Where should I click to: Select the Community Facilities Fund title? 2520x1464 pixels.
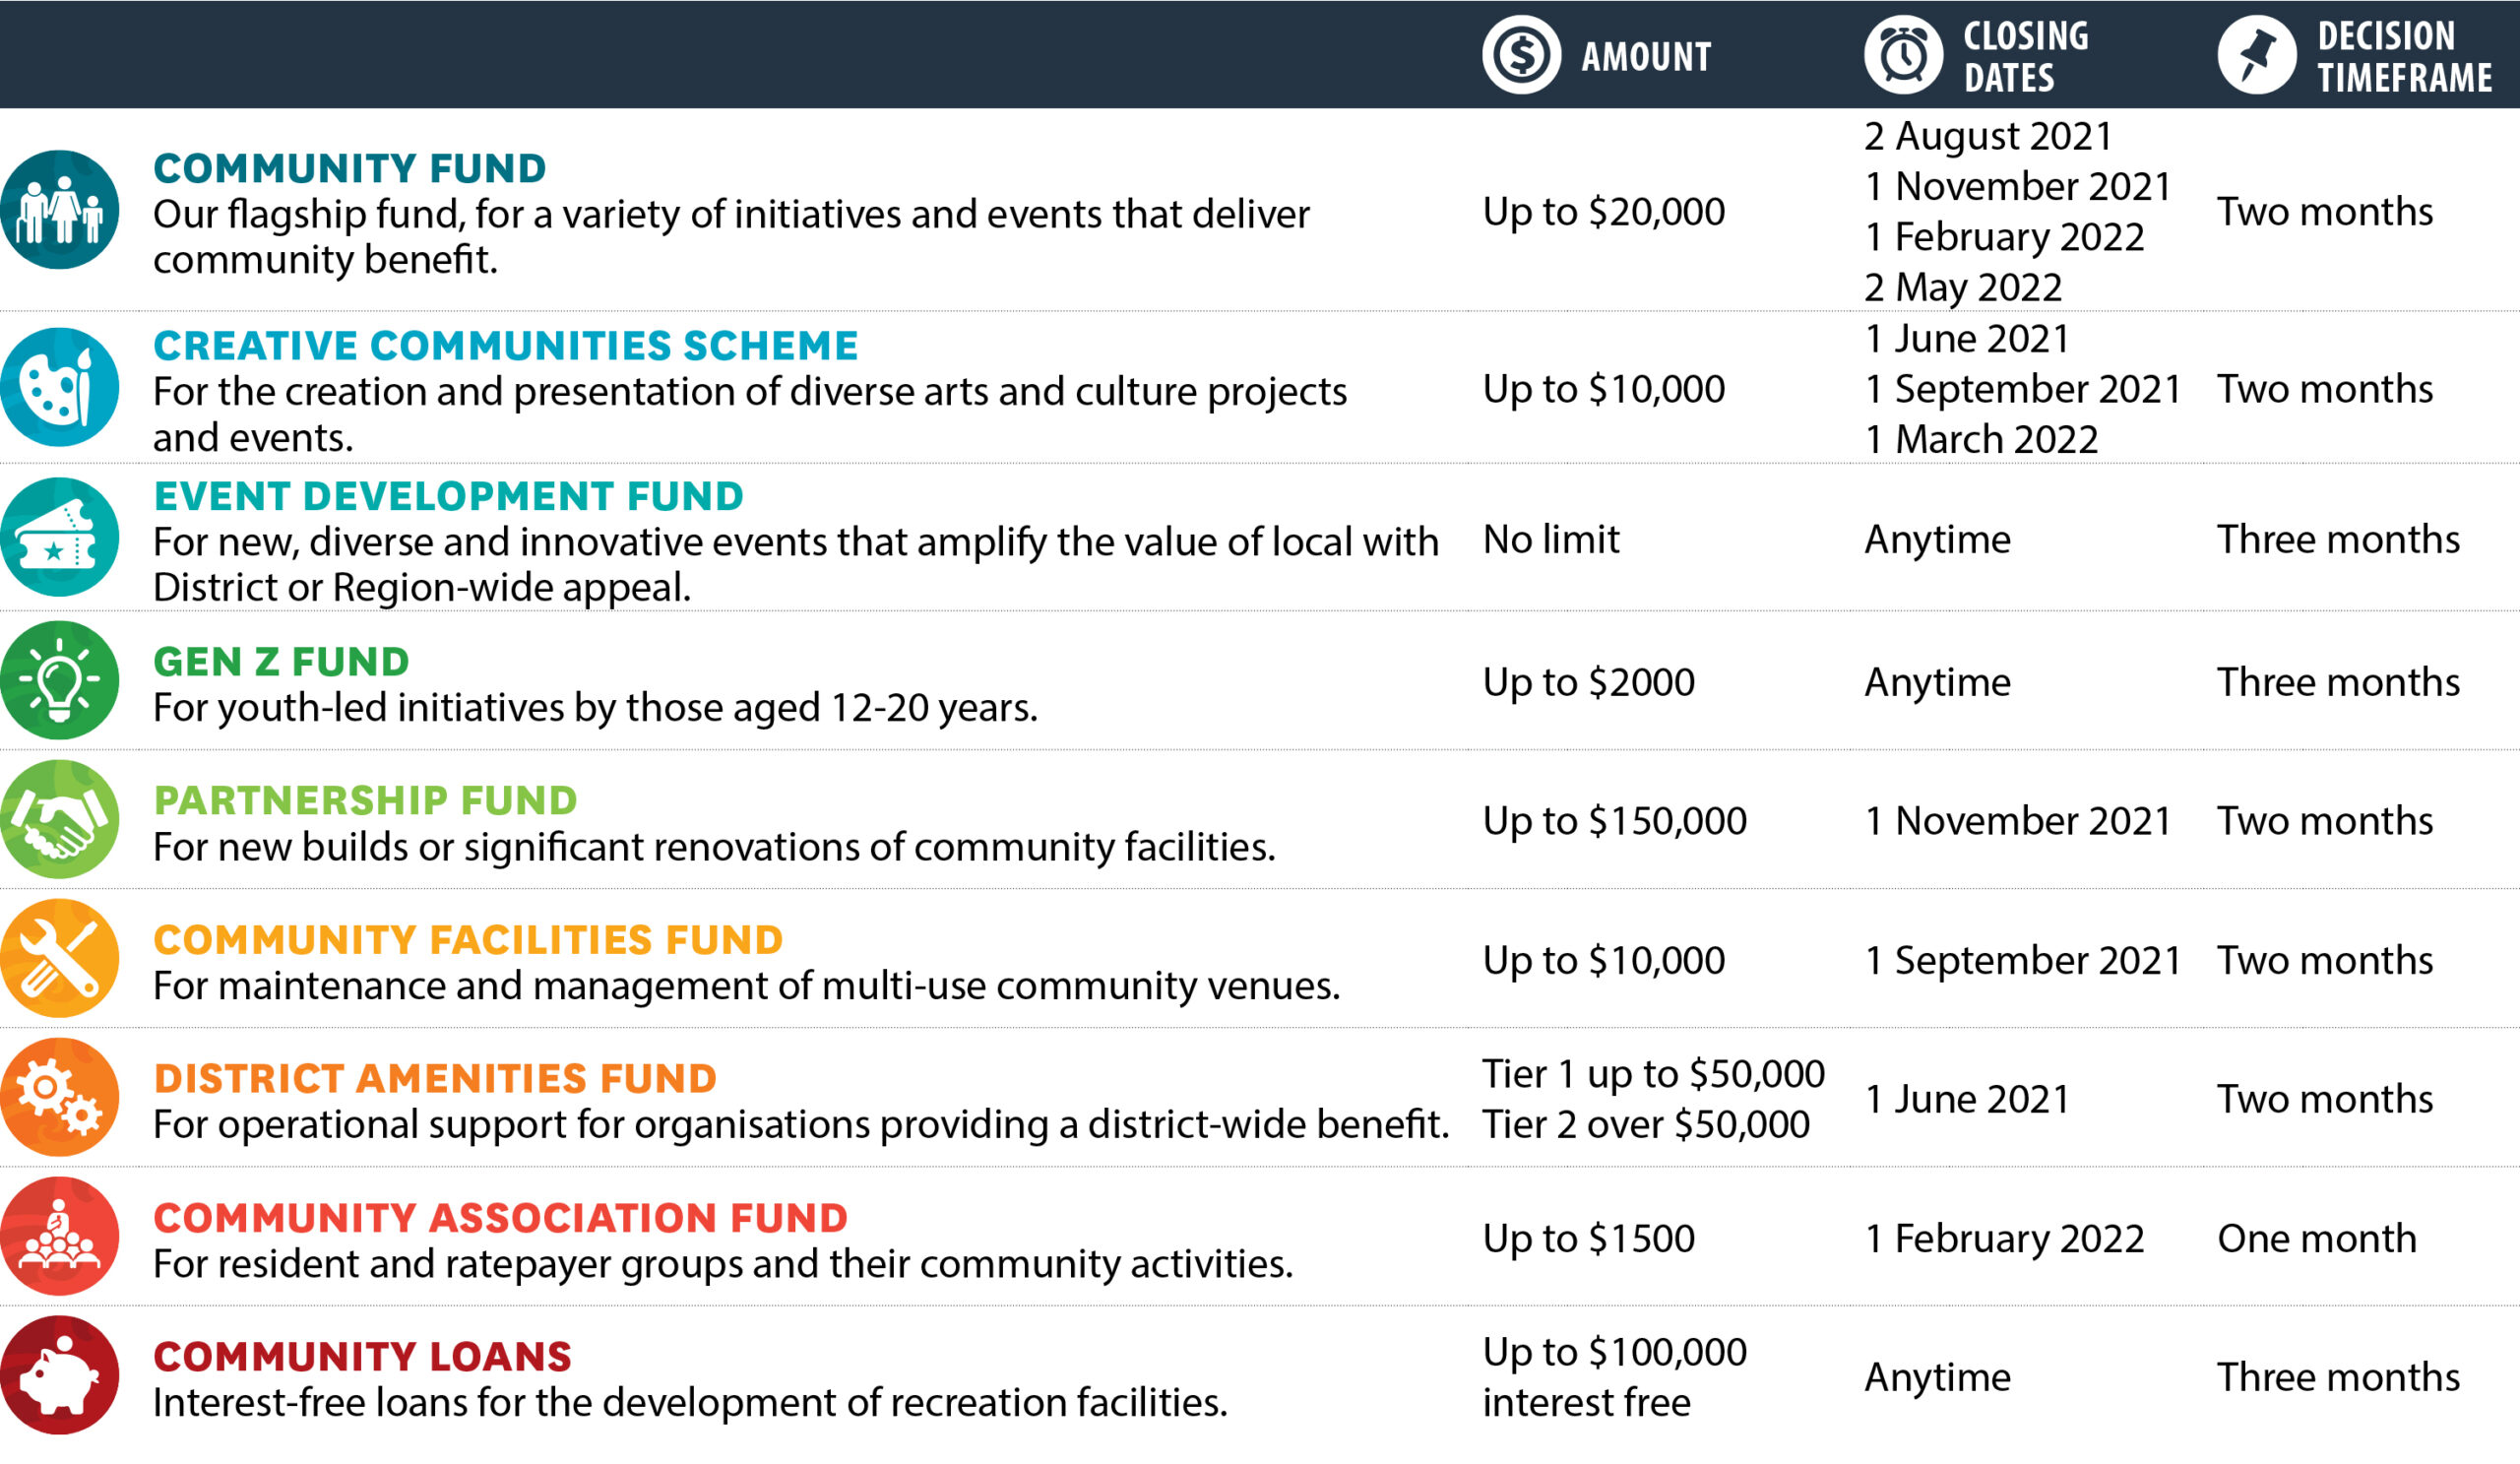pos(468,939)
